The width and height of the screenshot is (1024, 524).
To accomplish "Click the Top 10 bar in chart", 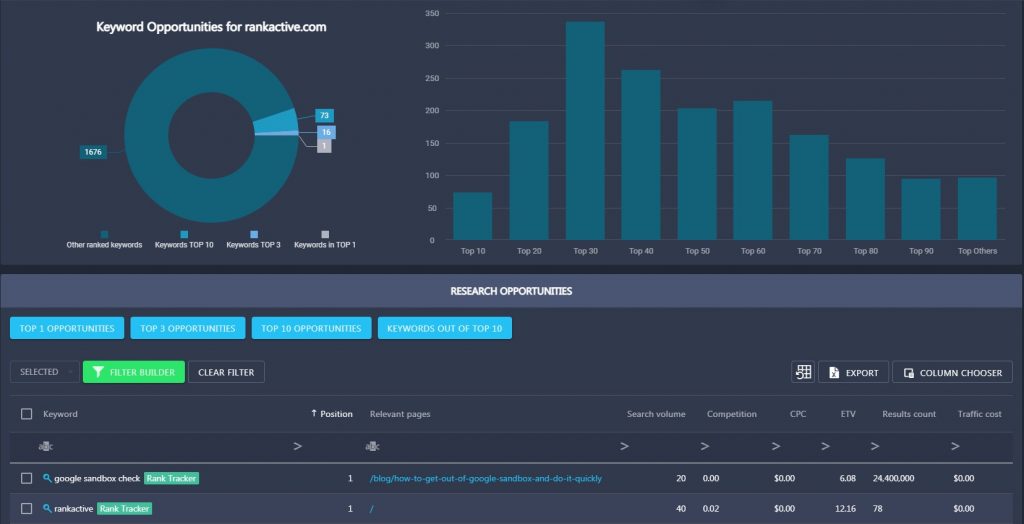I will pyautogui.click(x=473, y=216).
